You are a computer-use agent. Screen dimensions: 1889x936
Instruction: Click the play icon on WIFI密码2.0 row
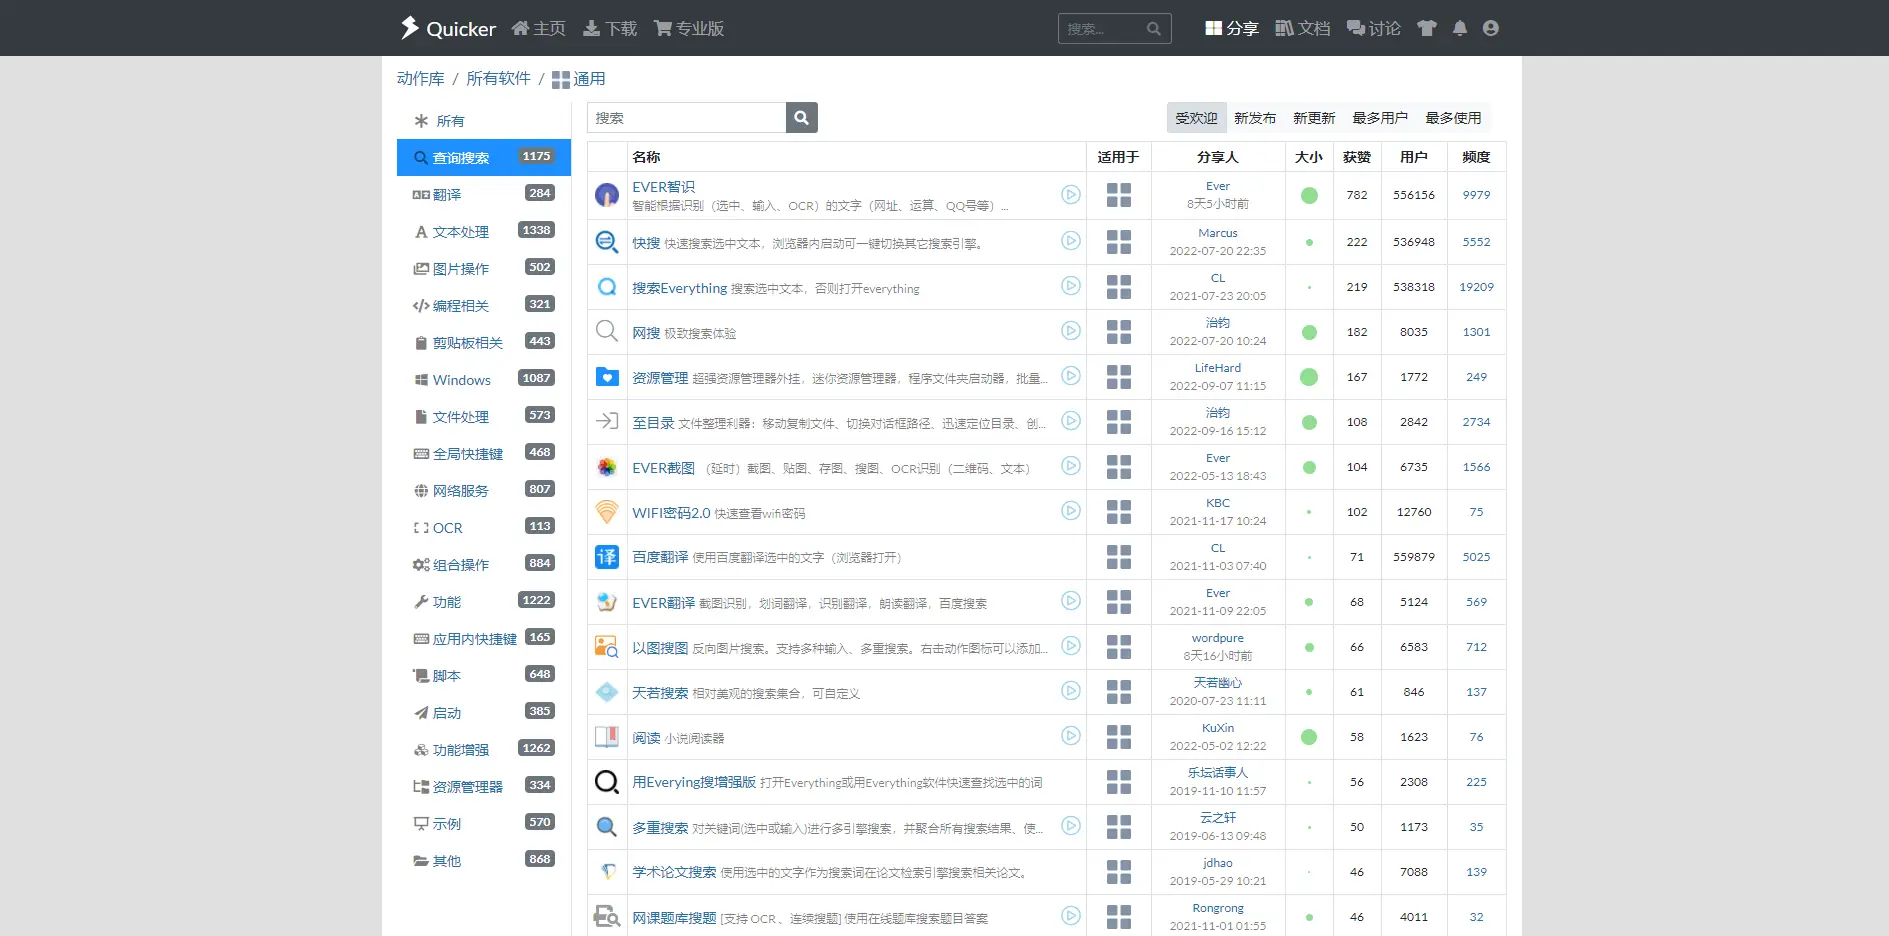[x=1071, y=511]
